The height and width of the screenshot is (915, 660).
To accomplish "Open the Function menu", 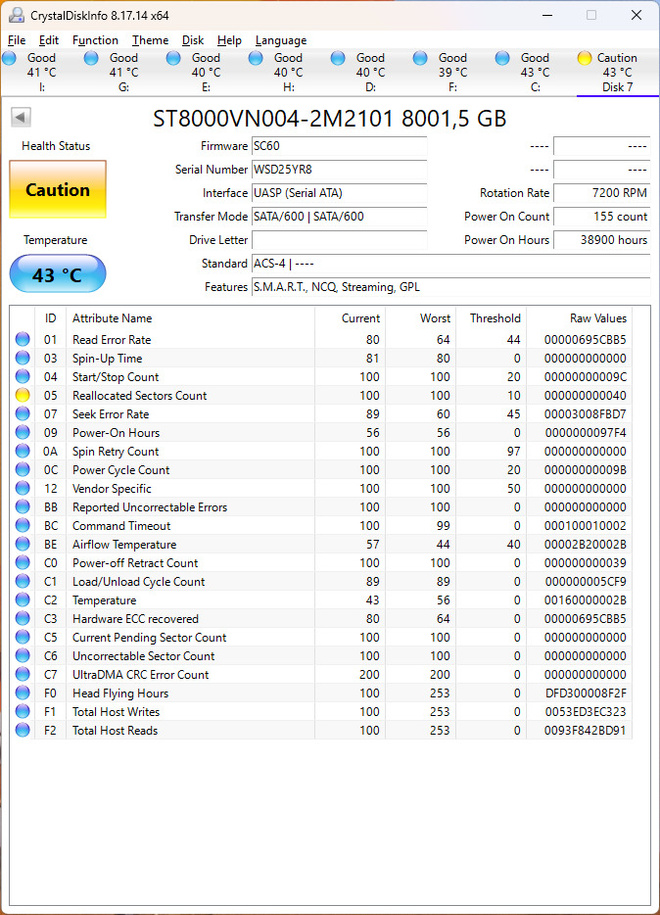I will (x=95, y=40).
